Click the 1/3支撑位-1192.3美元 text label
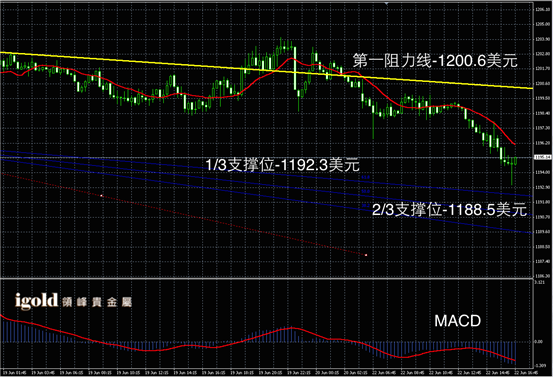This screenshot has height=377, width=553. [x=282, y=165]
